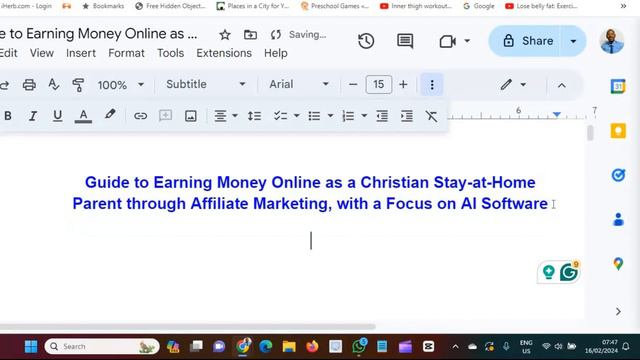640x360 pixels.
Task: Insert a link
Action: (x=140, y=116)
